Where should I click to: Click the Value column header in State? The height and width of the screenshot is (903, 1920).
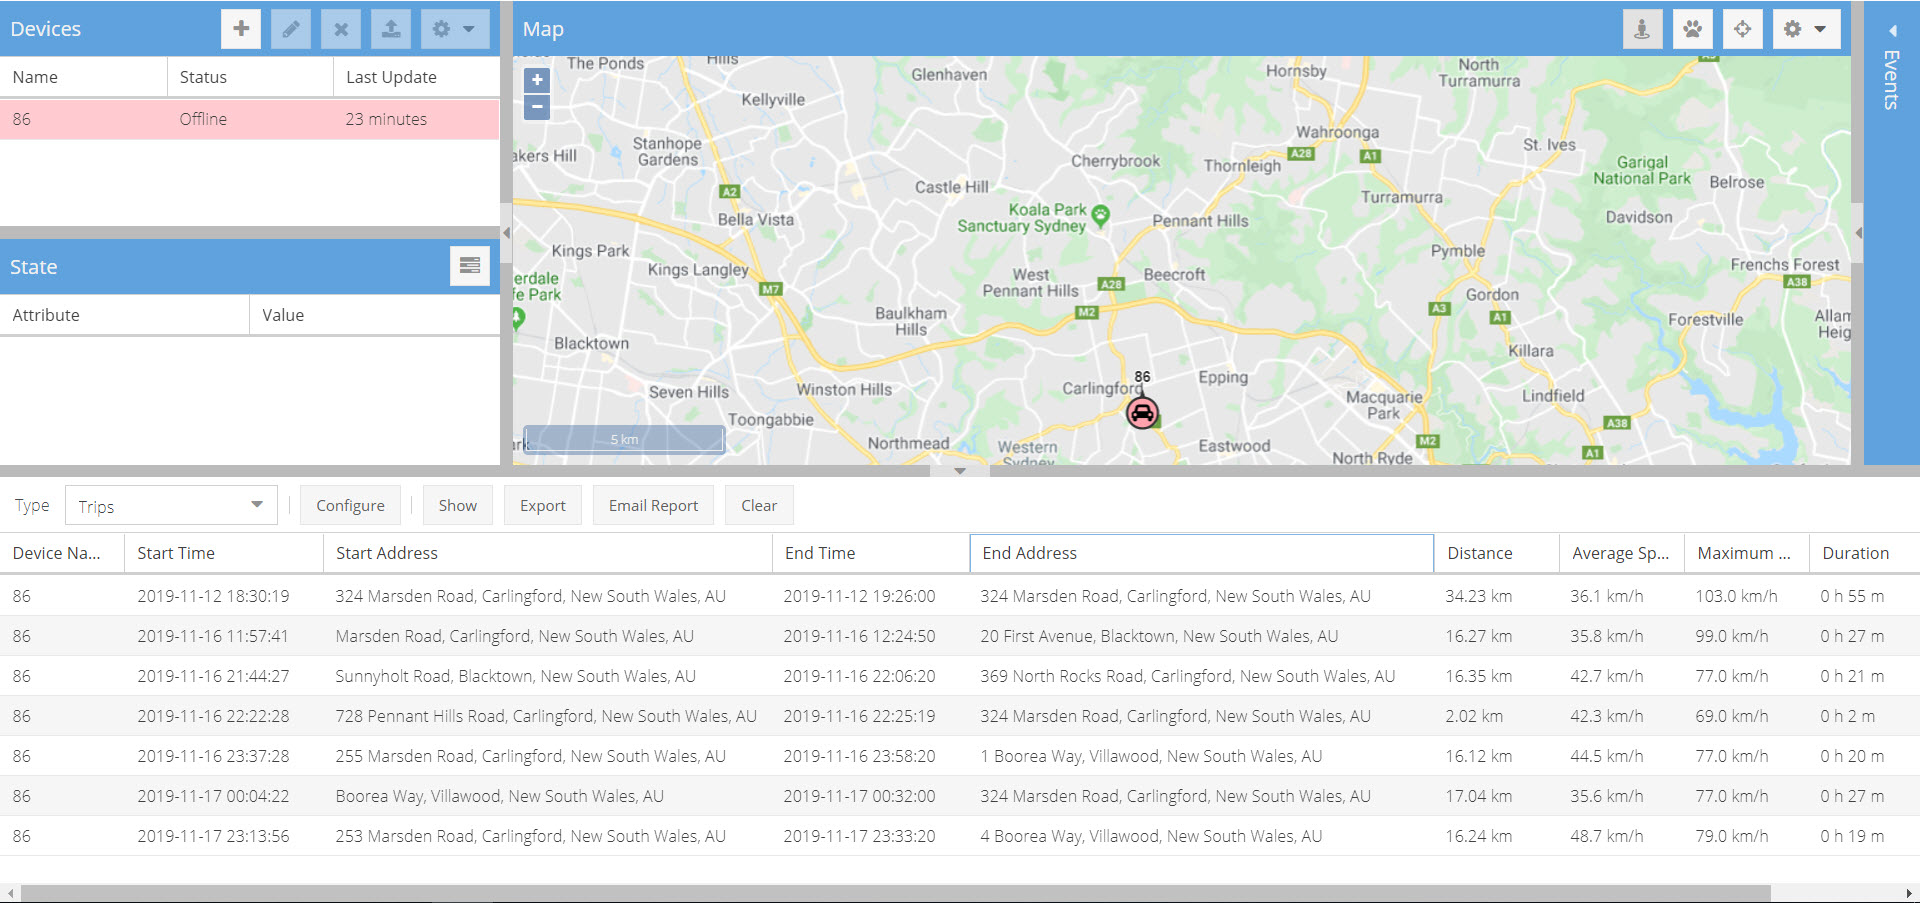(x=375, y=315)
